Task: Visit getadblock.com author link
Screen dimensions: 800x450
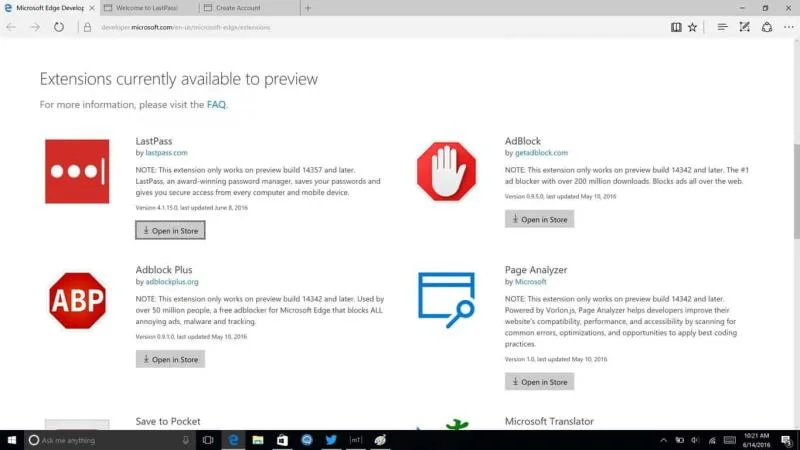Action: coord(541,153)
